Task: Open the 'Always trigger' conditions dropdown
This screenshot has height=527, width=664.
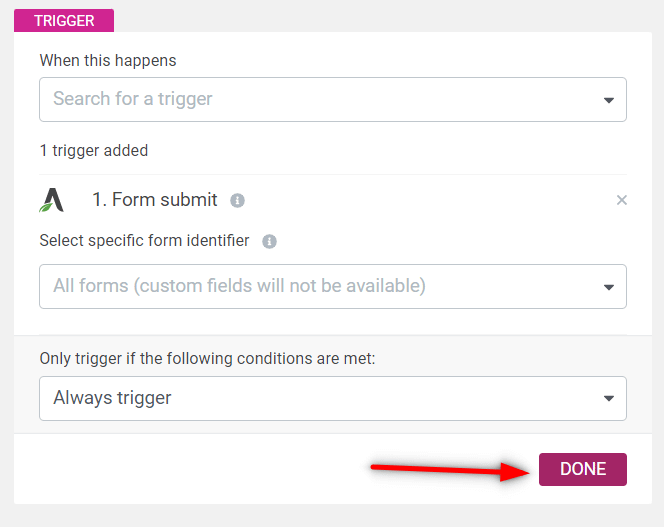Action: (x=320, y=398)
